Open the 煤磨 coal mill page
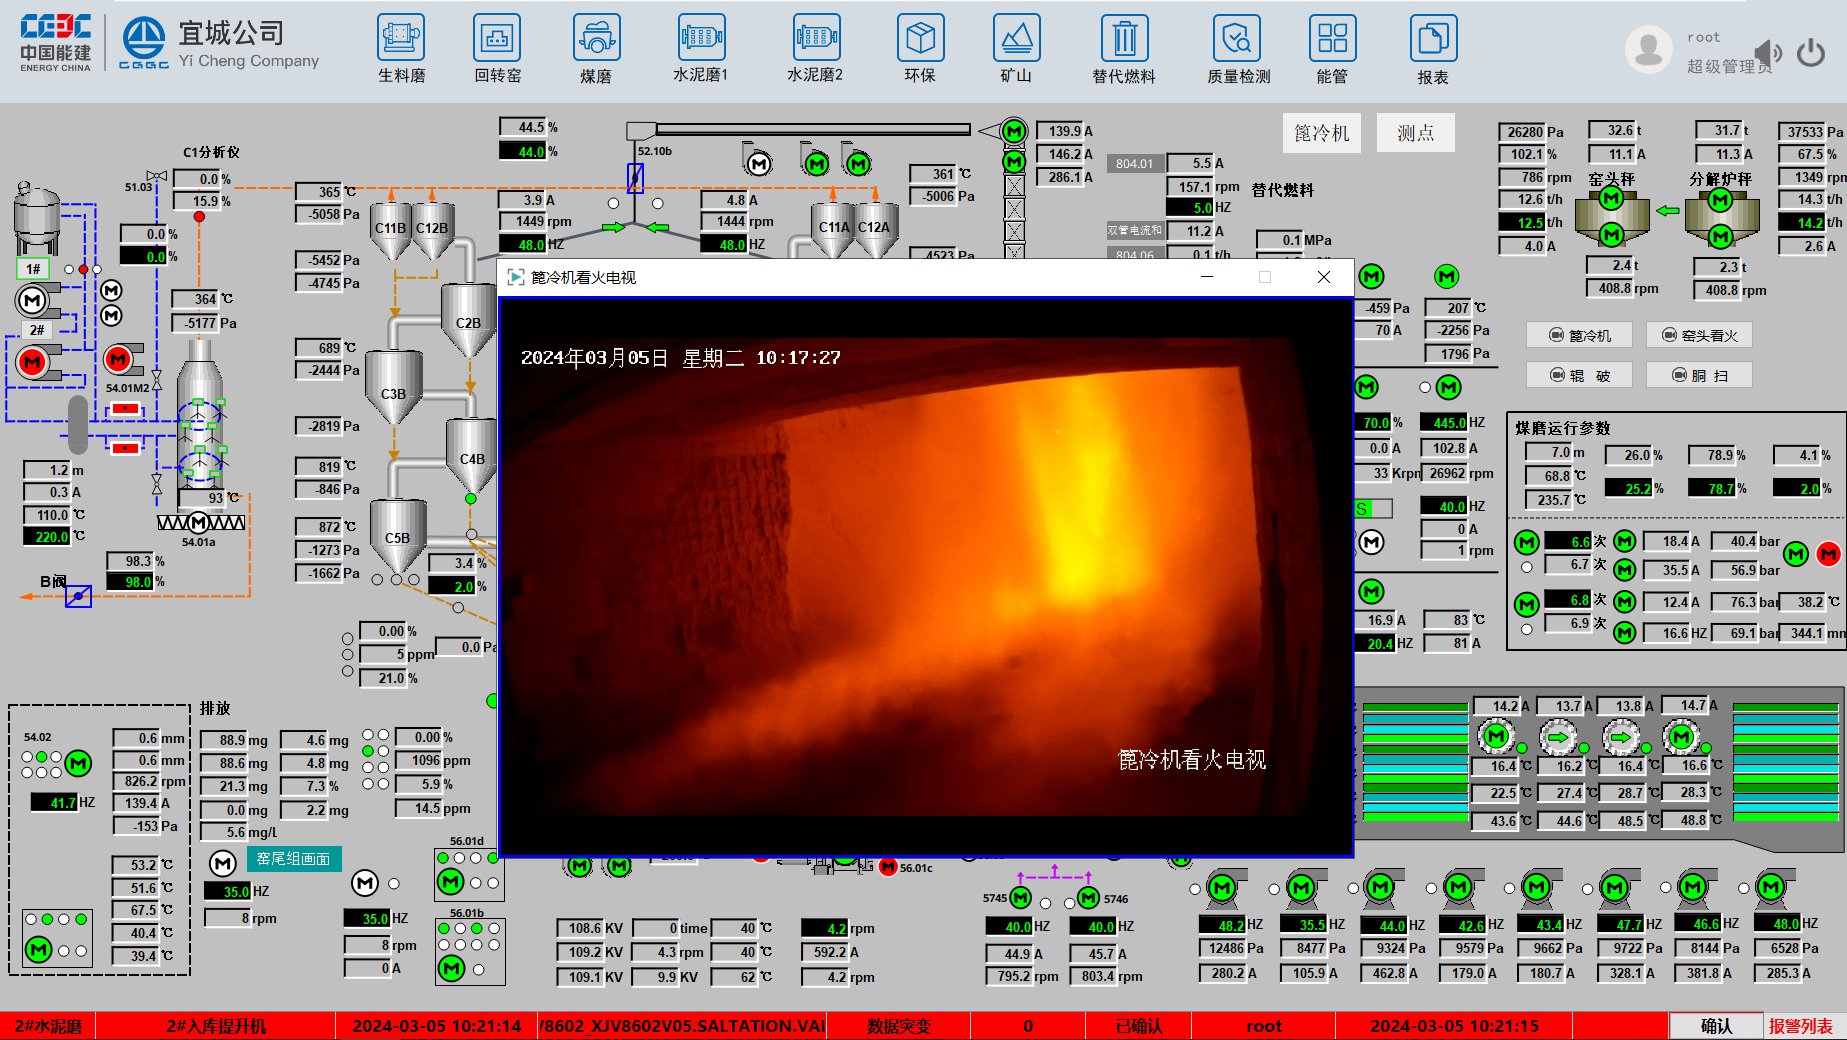The width and height of the screenshot is (1847, 1040). (596, 49)
